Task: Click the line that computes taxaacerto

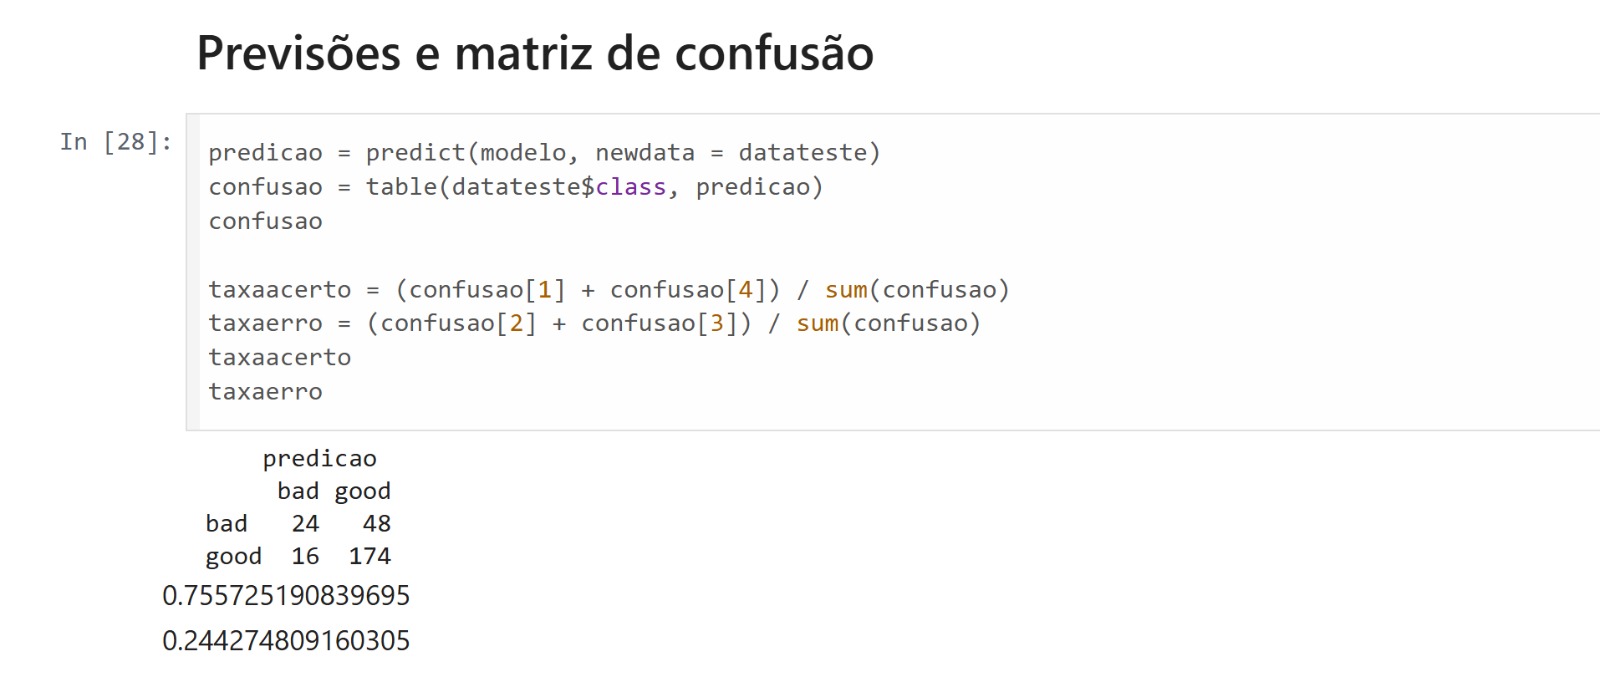Action: coord(608,290)
